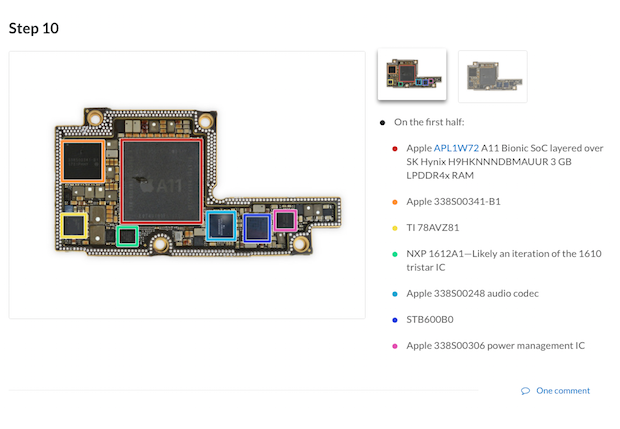This screenshot has width=620, height=429.
Task: Click the Step 10 heading
Action: pos(34,28)
